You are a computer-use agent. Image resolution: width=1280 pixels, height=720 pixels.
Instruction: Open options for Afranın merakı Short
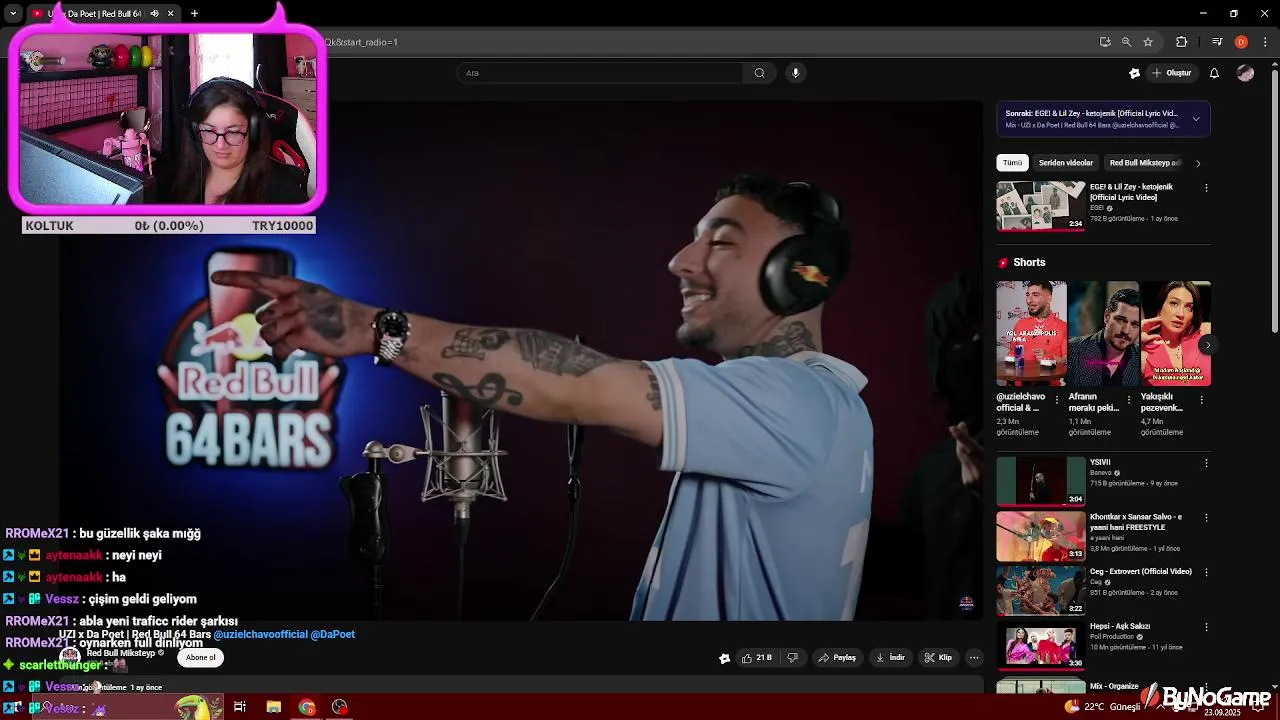1129,400
